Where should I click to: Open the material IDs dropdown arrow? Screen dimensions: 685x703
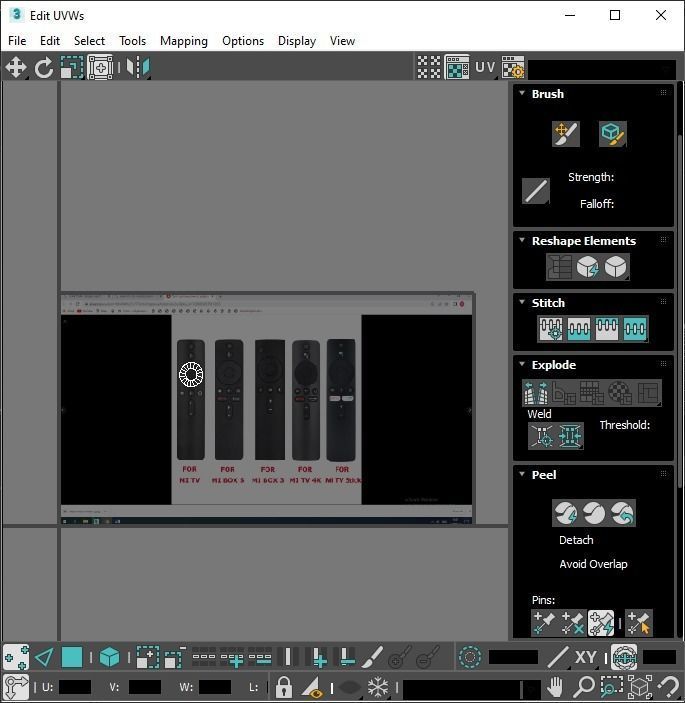pyautogui.click(x=530, y=688)
